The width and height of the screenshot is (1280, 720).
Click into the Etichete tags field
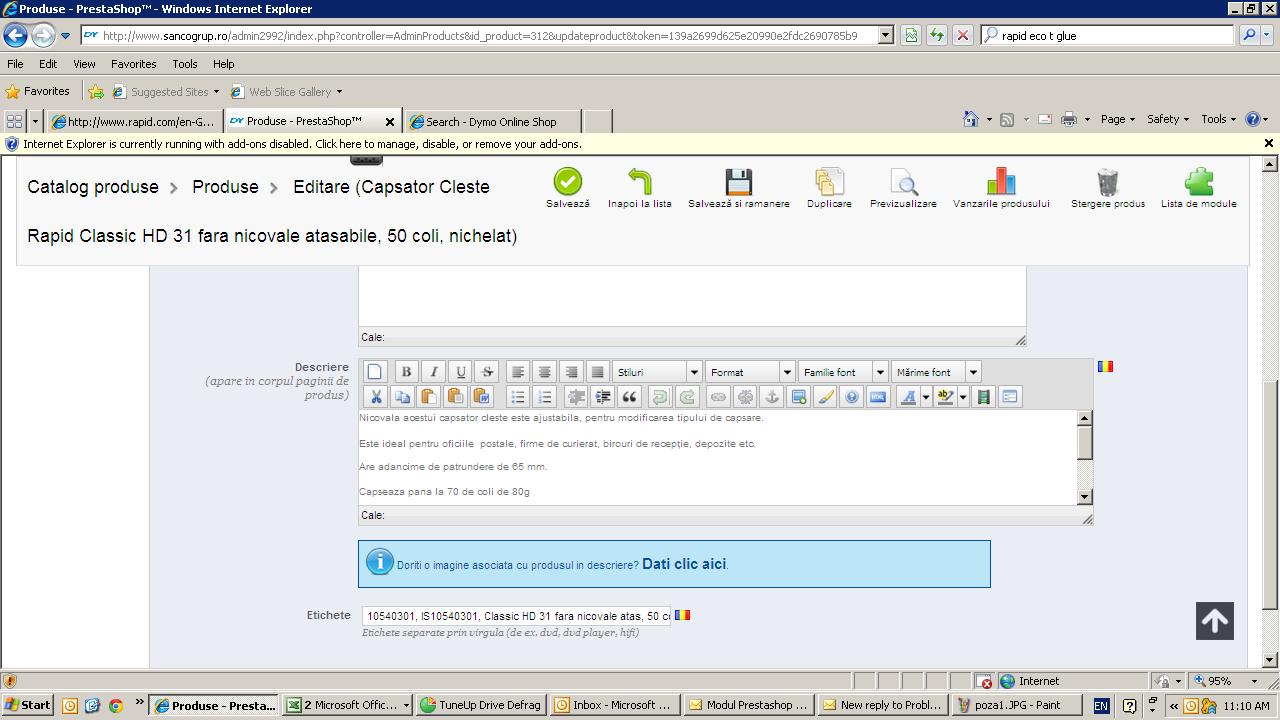pyautogui.click(x=516, y=616)
